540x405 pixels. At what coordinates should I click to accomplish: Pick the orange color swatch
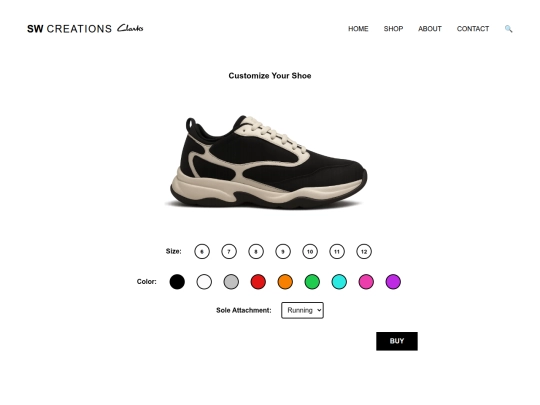tap(285, 282)
